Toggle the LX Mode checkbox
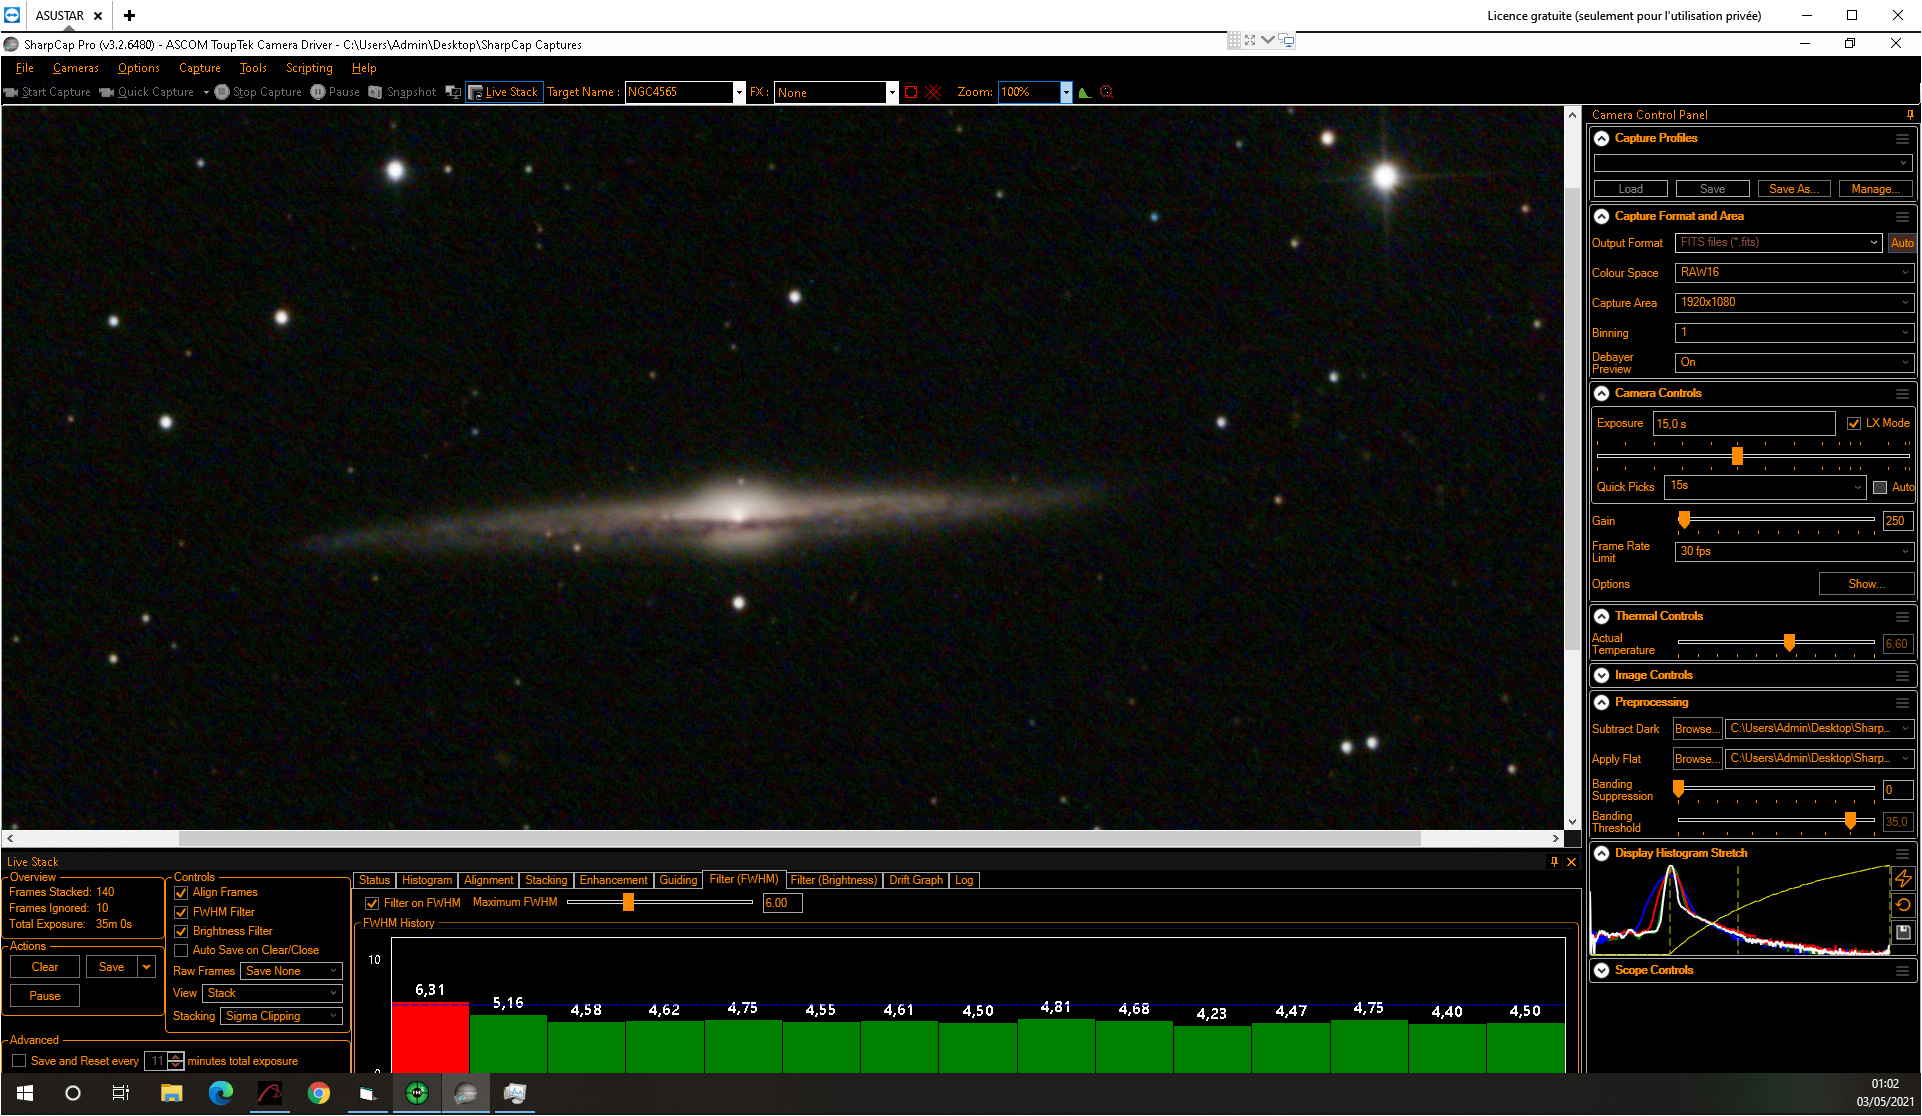 1854,424
